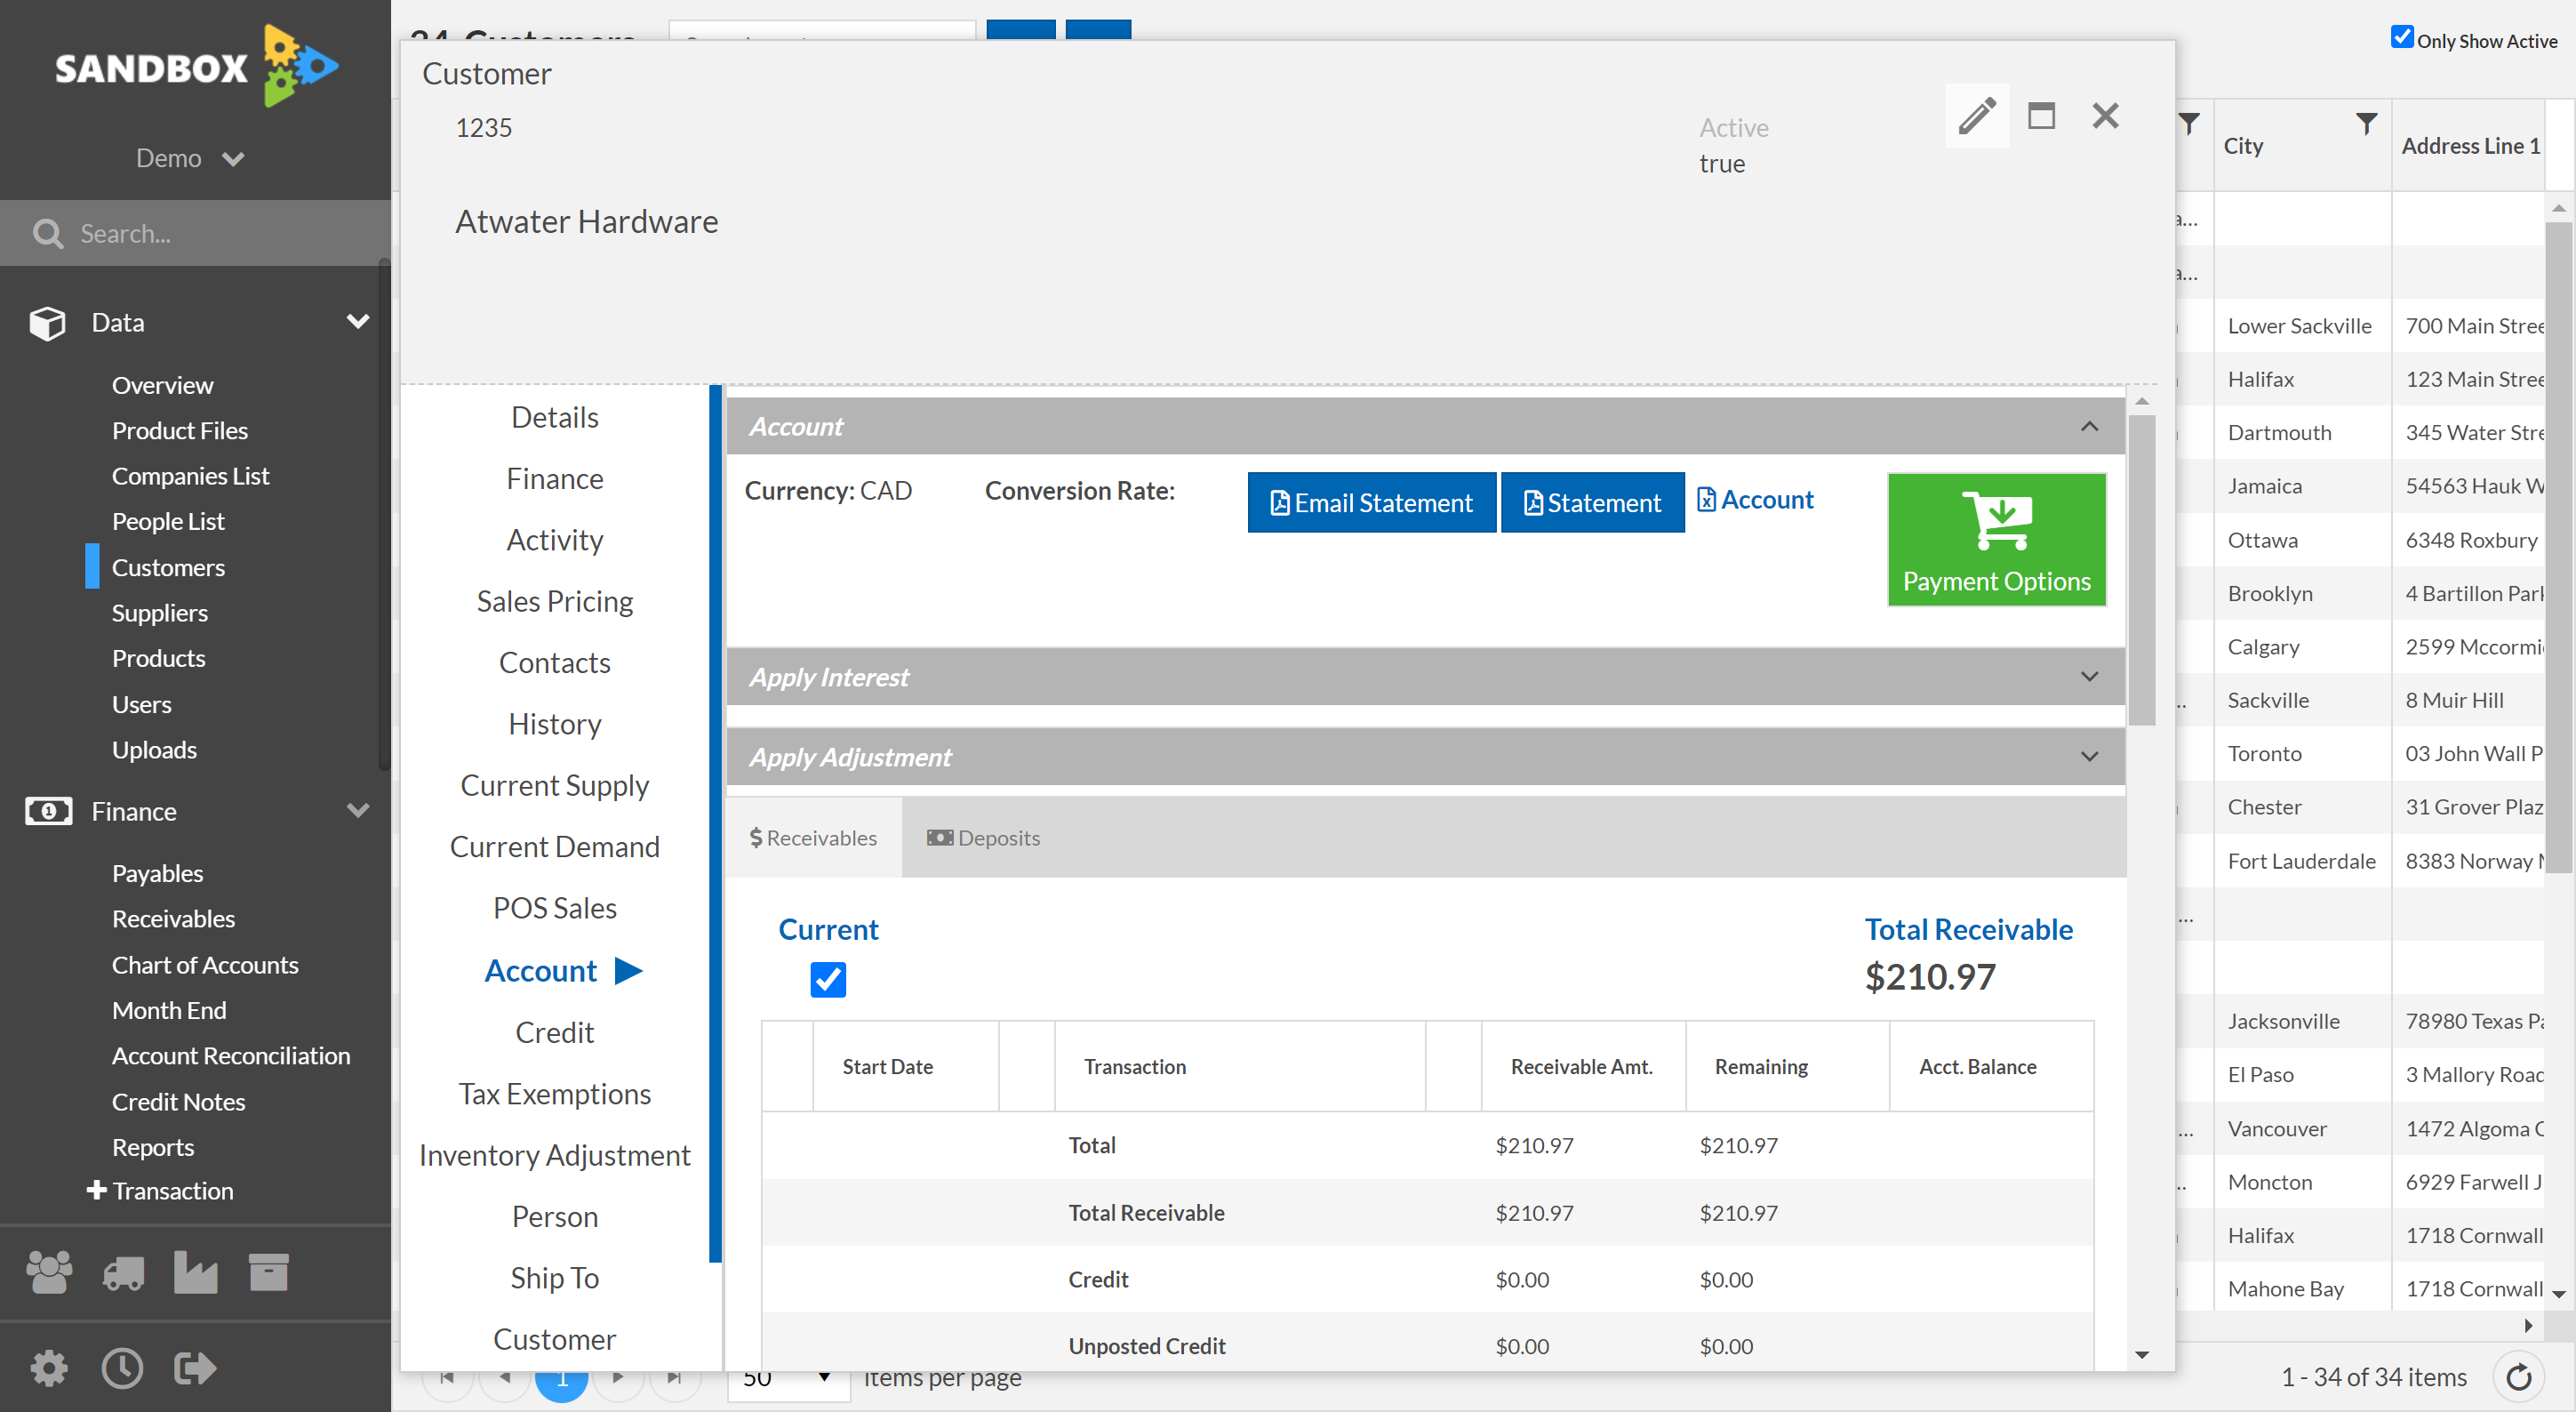2576x1412 pixels.
Task: Click the Finance money icon in sidebar
Action: tap(48, 811)
